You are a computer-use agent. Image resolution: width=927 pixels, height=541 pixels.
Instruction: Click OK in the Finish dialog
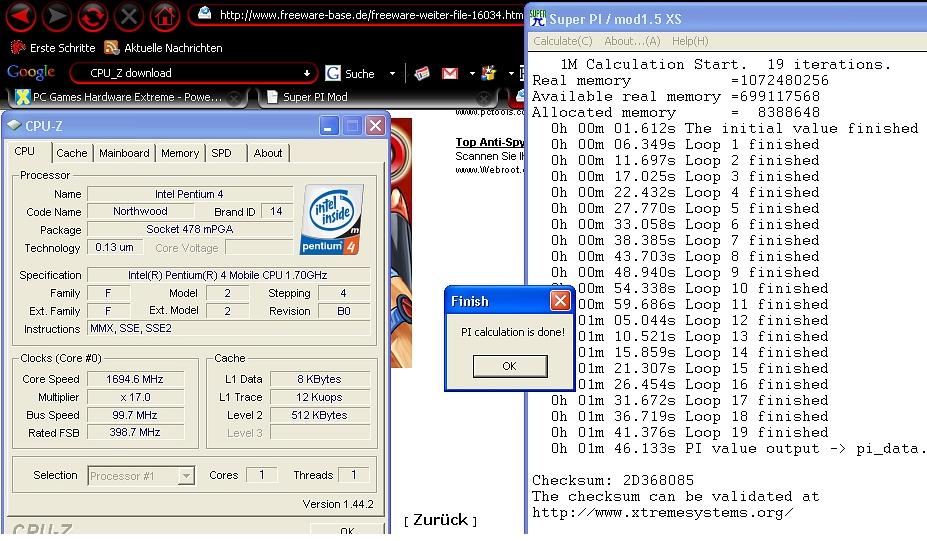[x=510, y=366]
